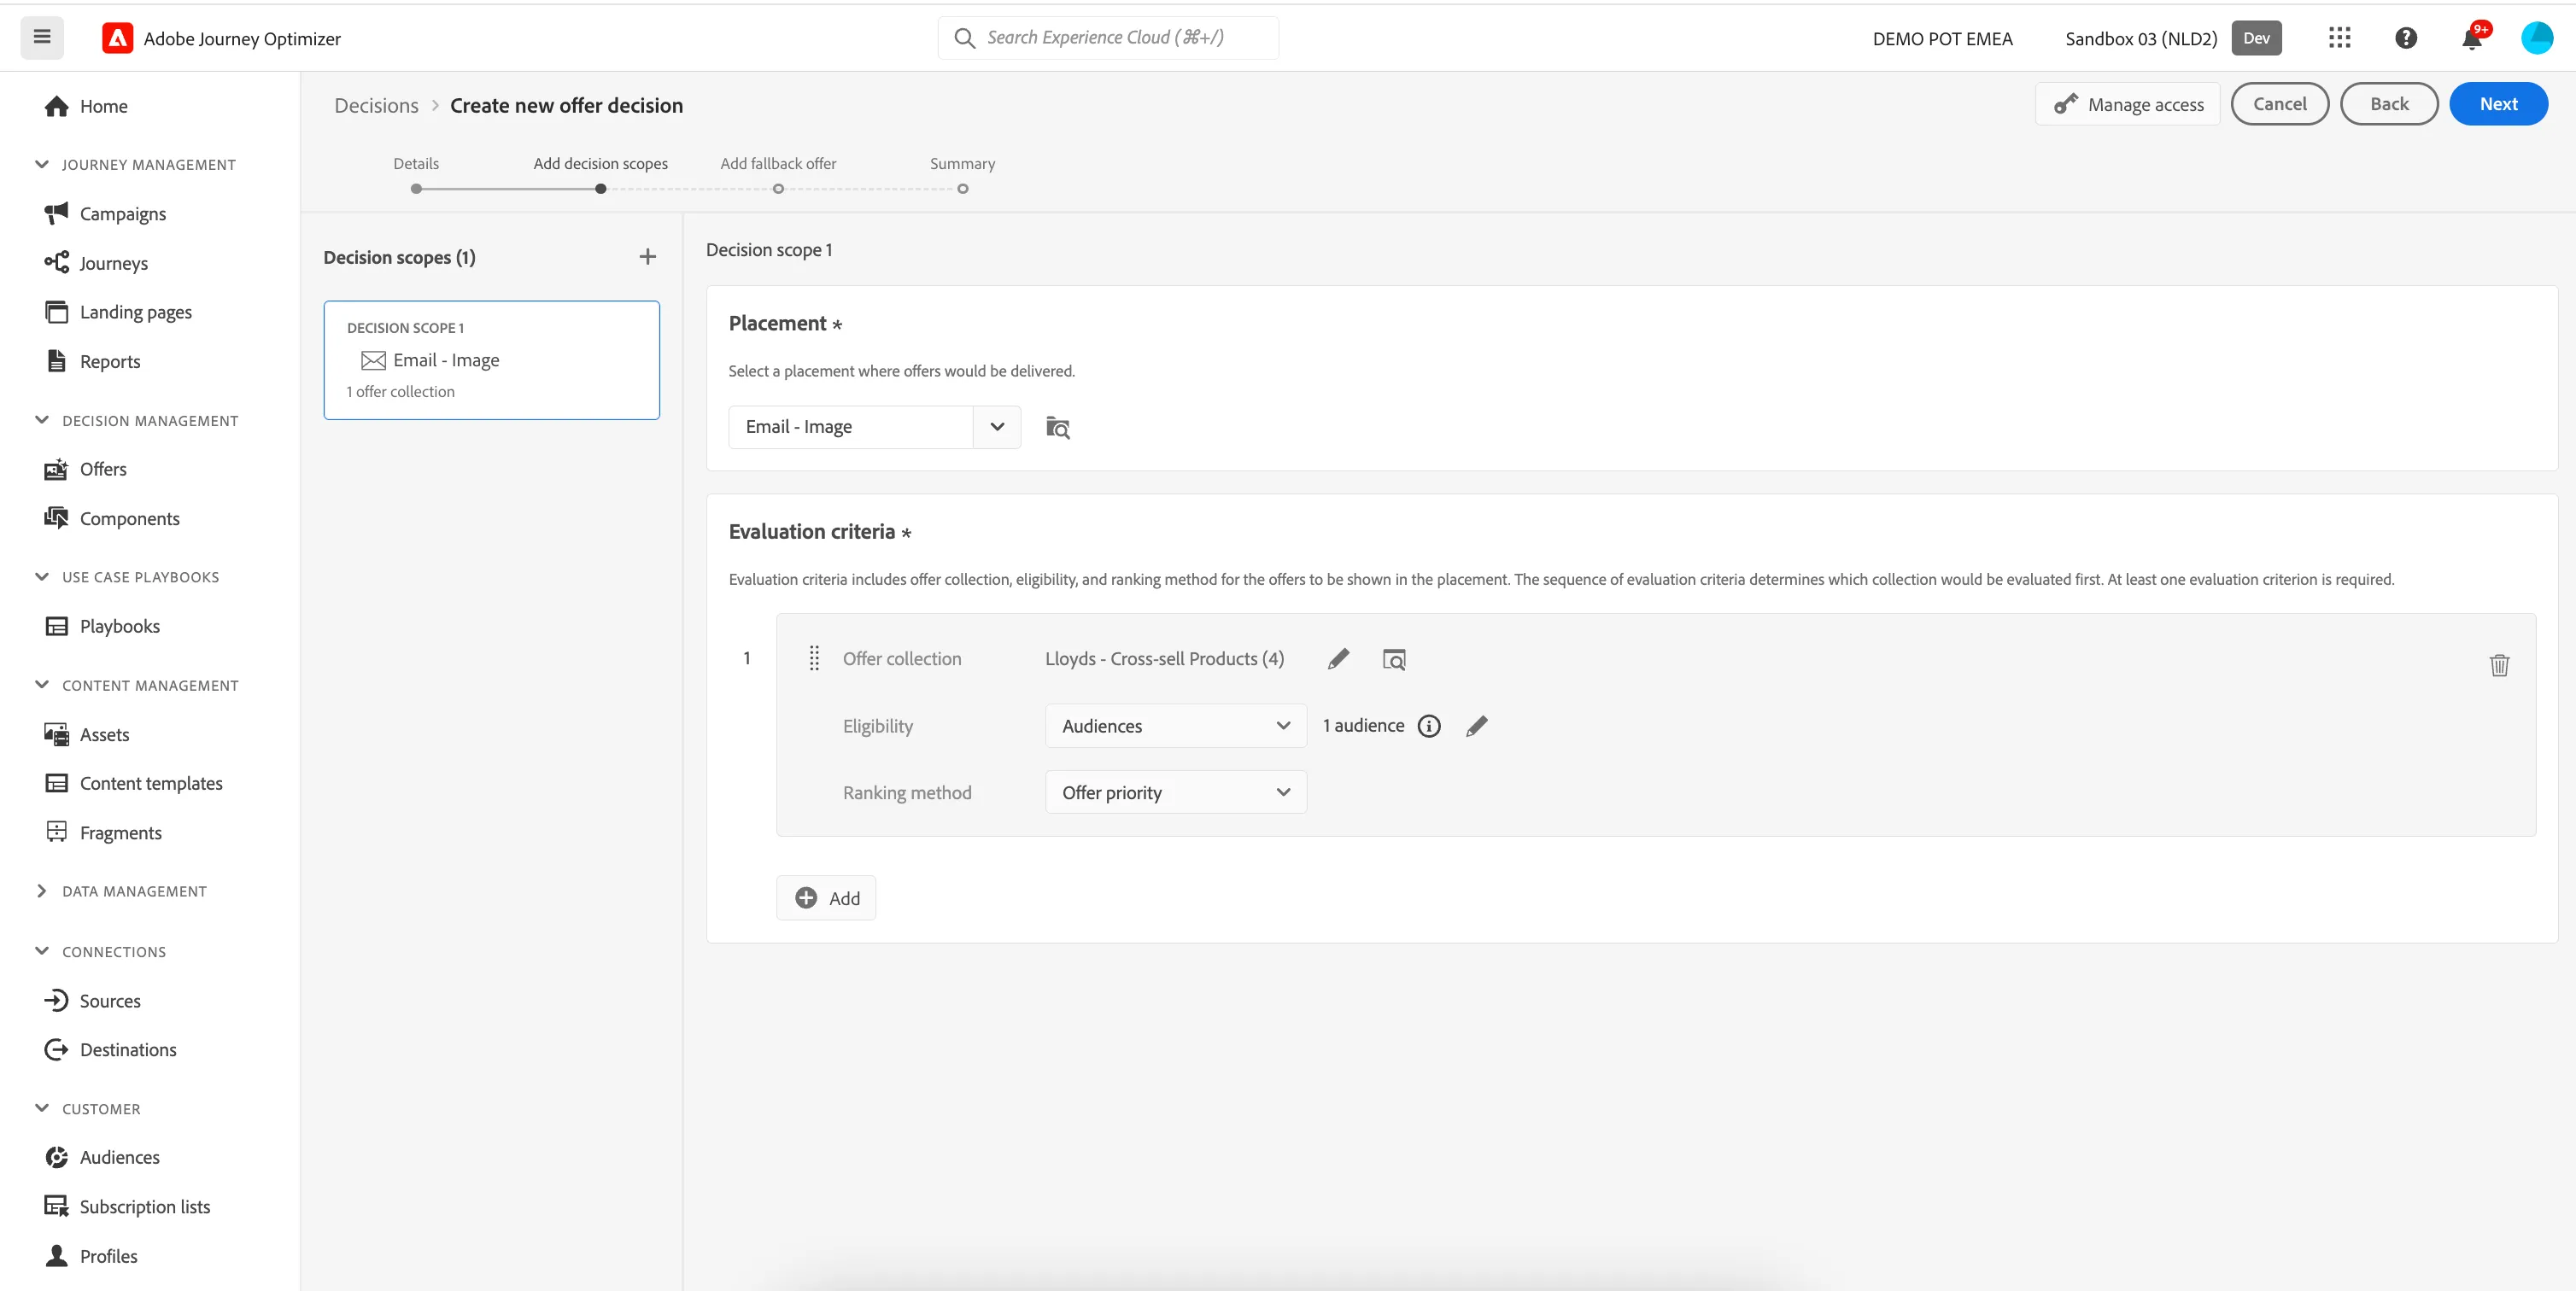Focus the Search Experience Cloud field
The width and height of the screenshot is (2576, 1291).
(x=1108, y=38)
